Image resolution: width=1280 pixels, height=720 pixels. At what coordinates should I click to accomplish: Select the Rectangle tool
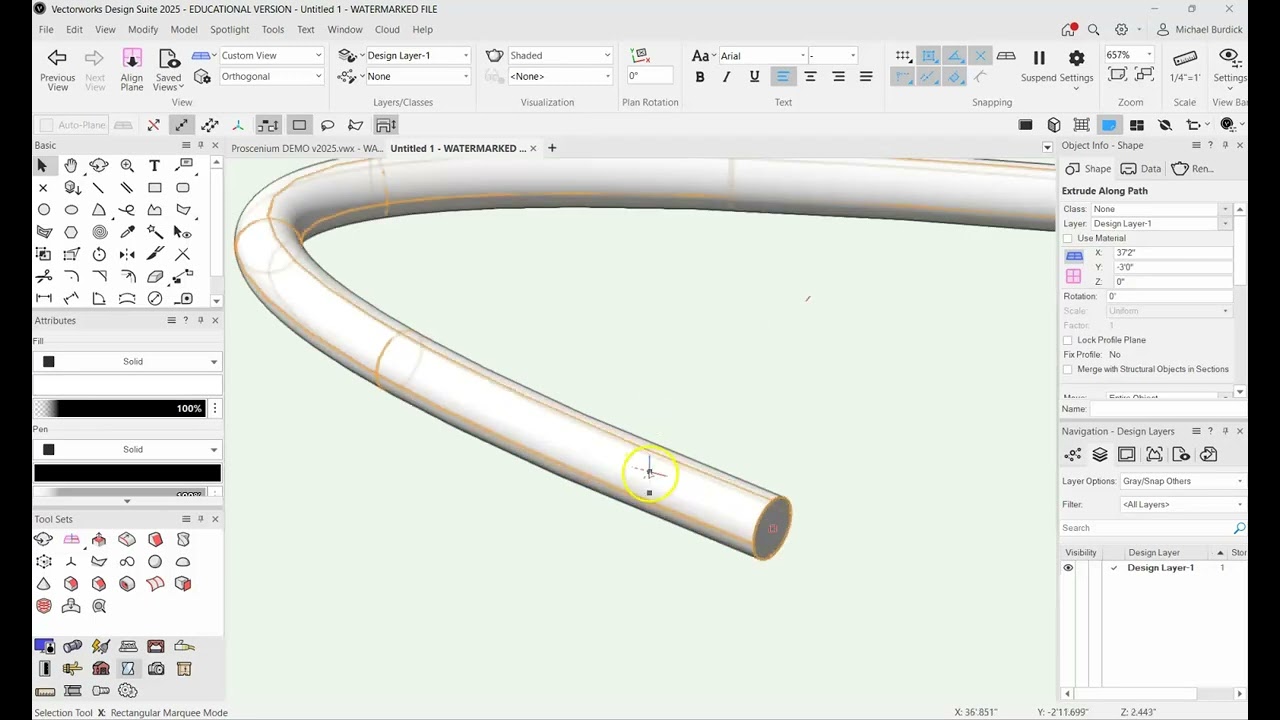click(x=155, y=187)
